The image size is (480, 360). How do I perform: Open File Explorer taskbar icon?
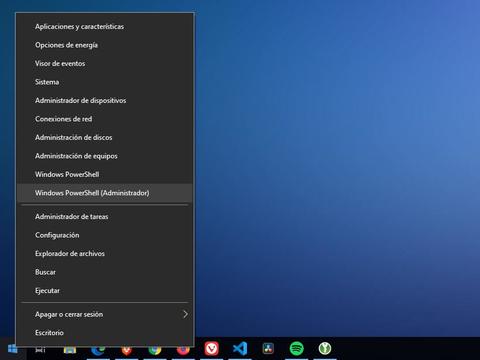(70, 350)
